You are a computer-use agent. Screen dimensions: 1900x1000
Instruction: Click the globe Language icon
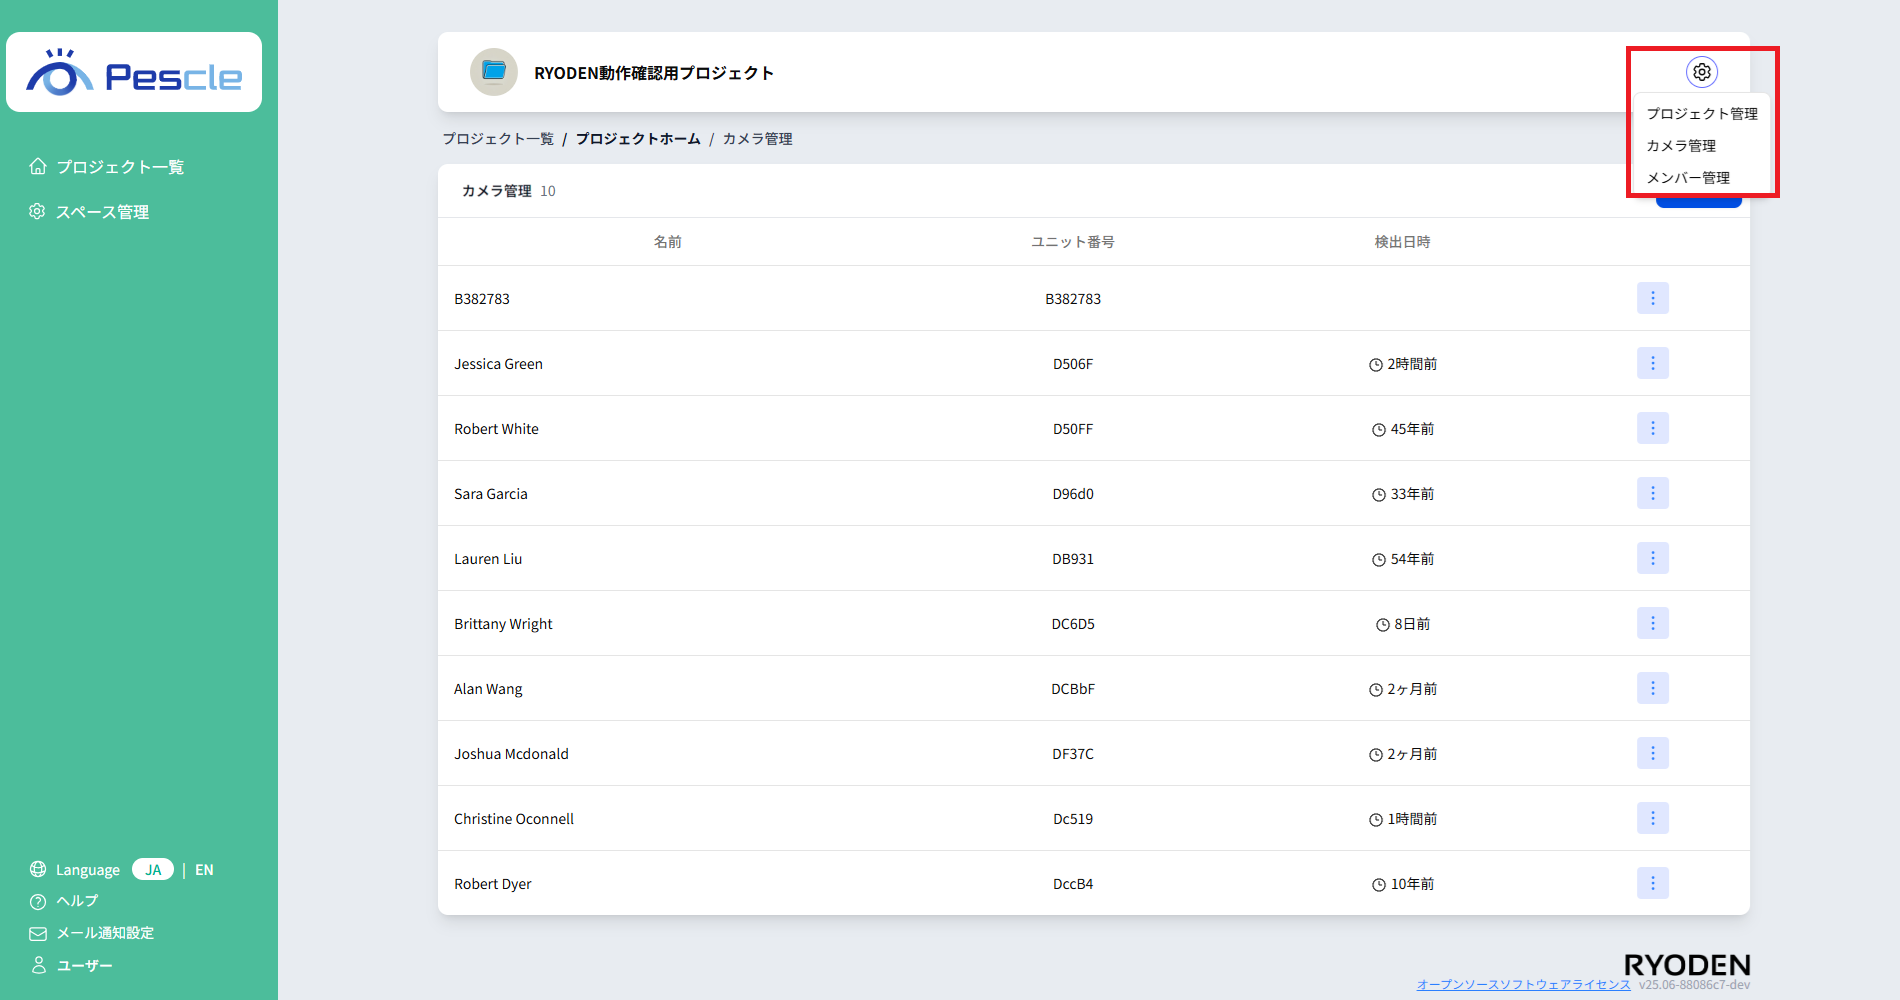point(38,869)
